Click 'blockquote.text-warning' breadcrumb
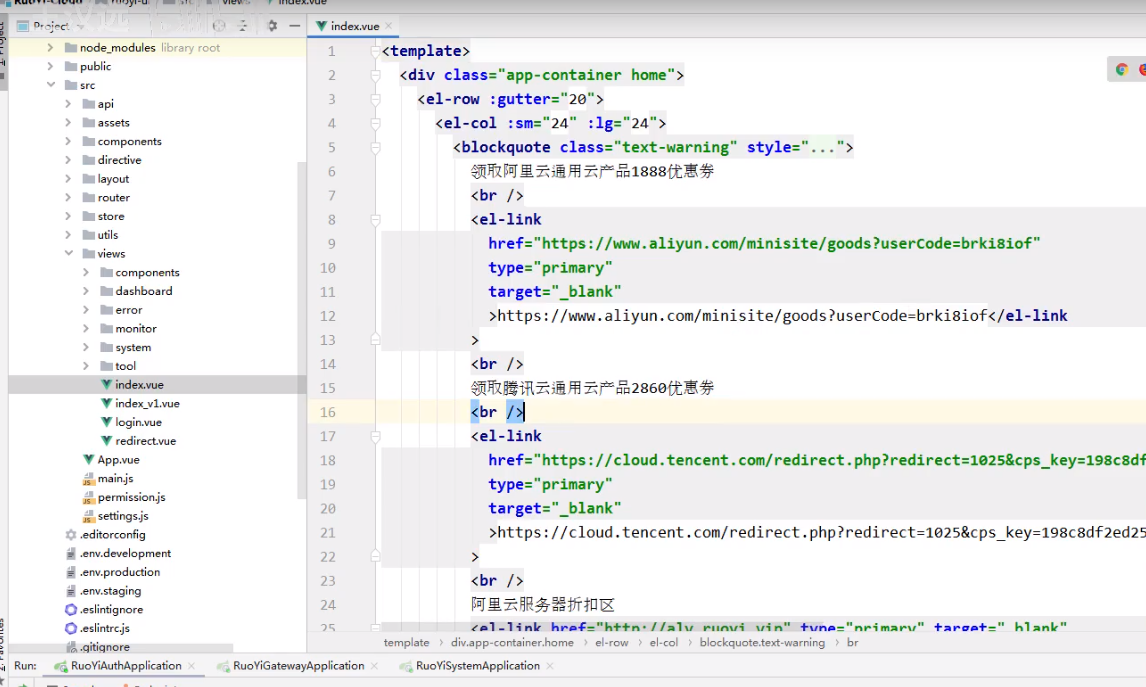The image size is (1146, 687). (762, 642)
